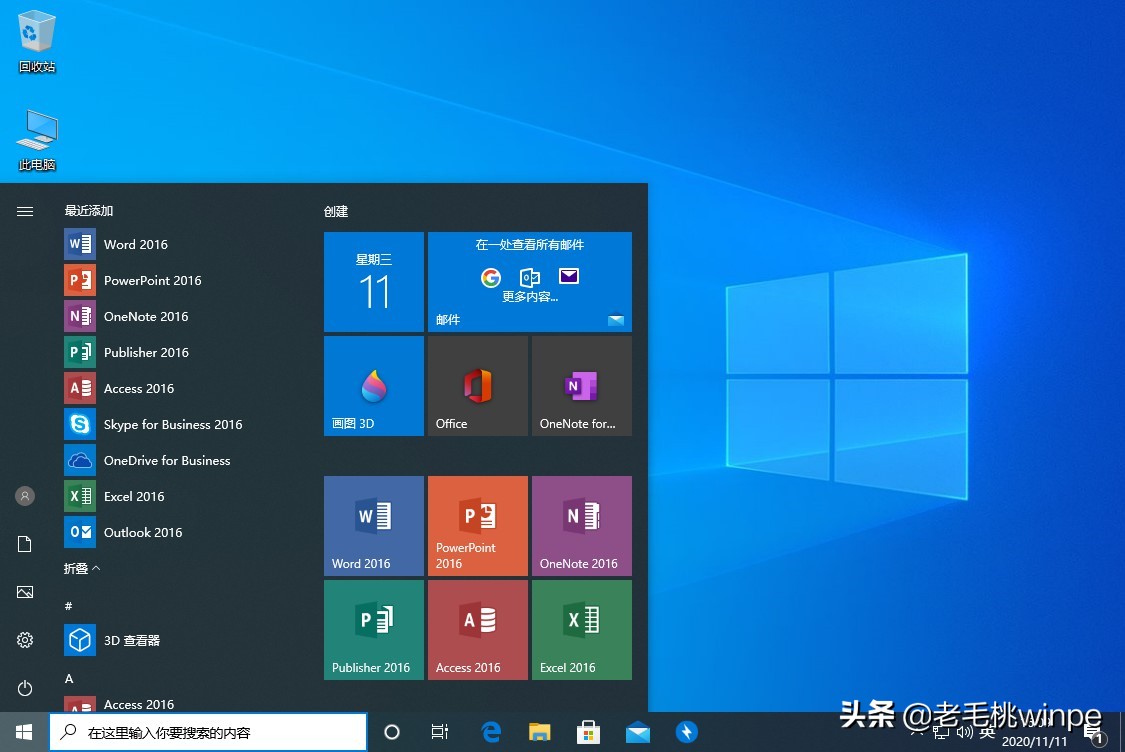Viewport: 1125px width, 752px height.
Task: Launch Microsoft Edge from the taskbar
Action: 491,732
